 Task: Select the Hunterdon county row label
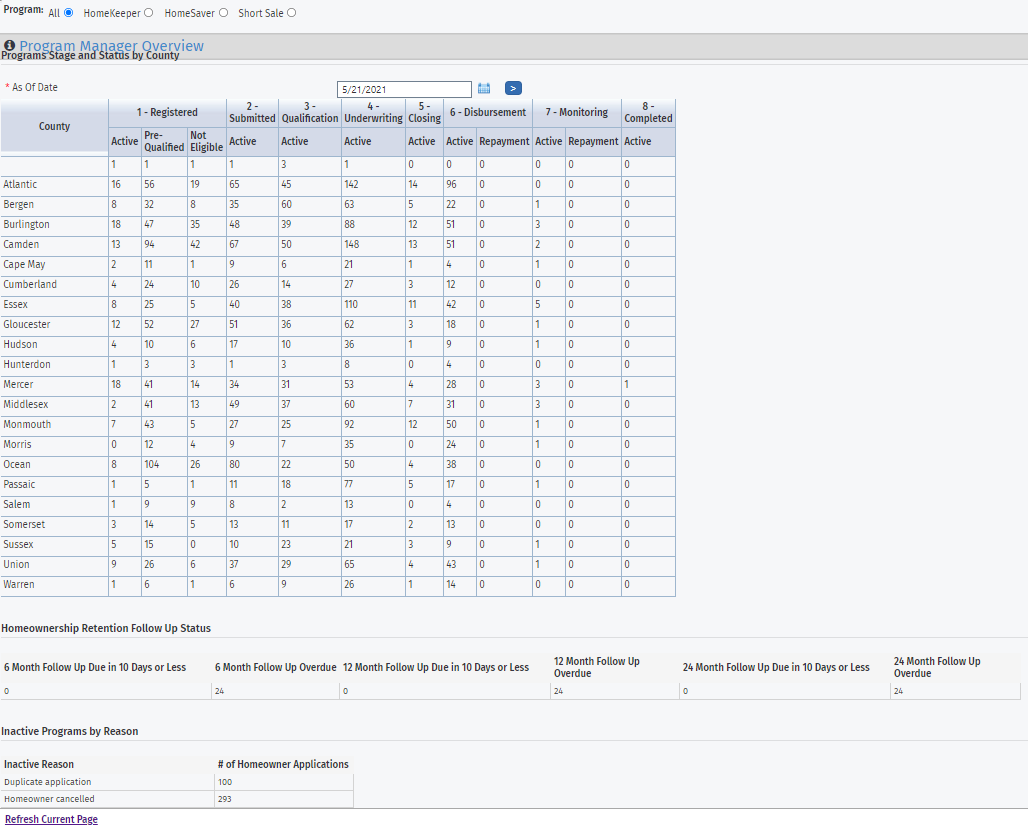(27, 365)
